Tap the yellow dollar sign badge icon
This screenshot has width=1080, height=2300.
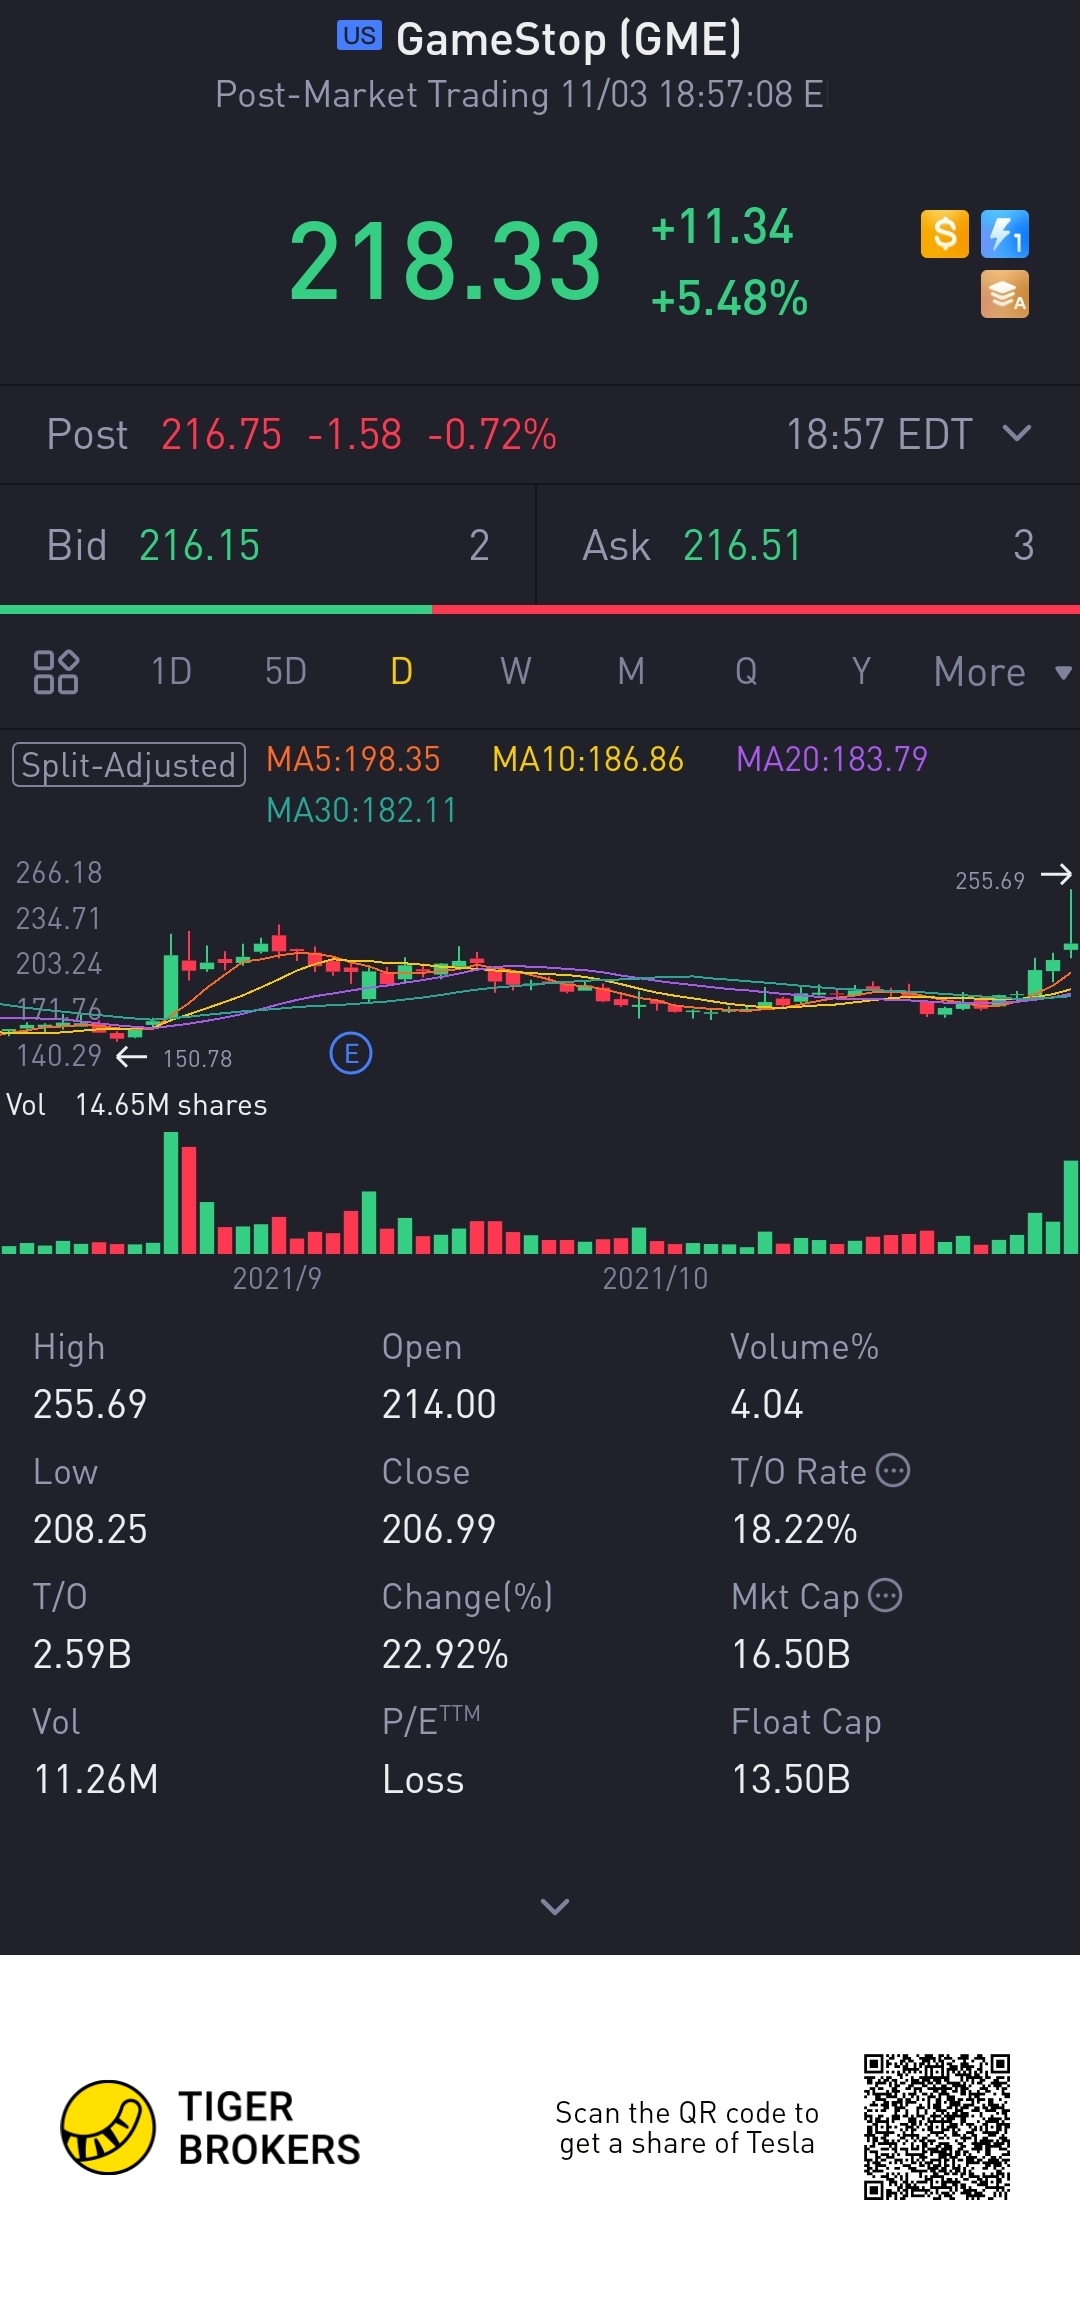tap(945, 234)
